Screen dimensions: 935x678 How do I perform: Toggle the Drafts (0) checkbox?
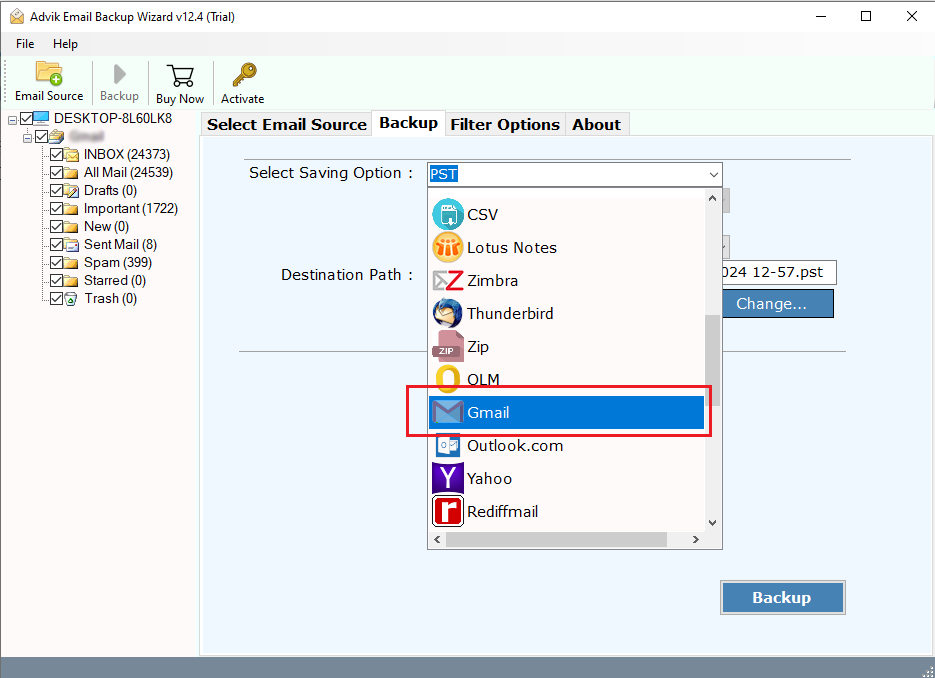click(57, 191)
